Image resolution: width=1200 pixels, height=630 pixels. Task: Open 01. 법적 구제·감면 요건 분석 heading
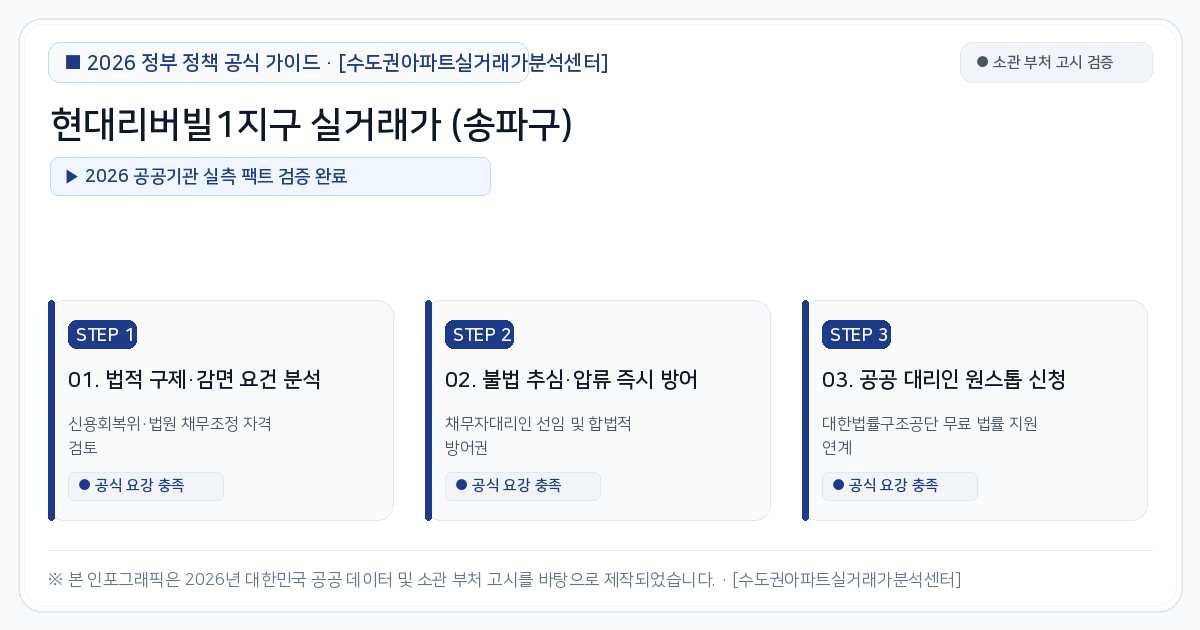click(x=194, y=380)
